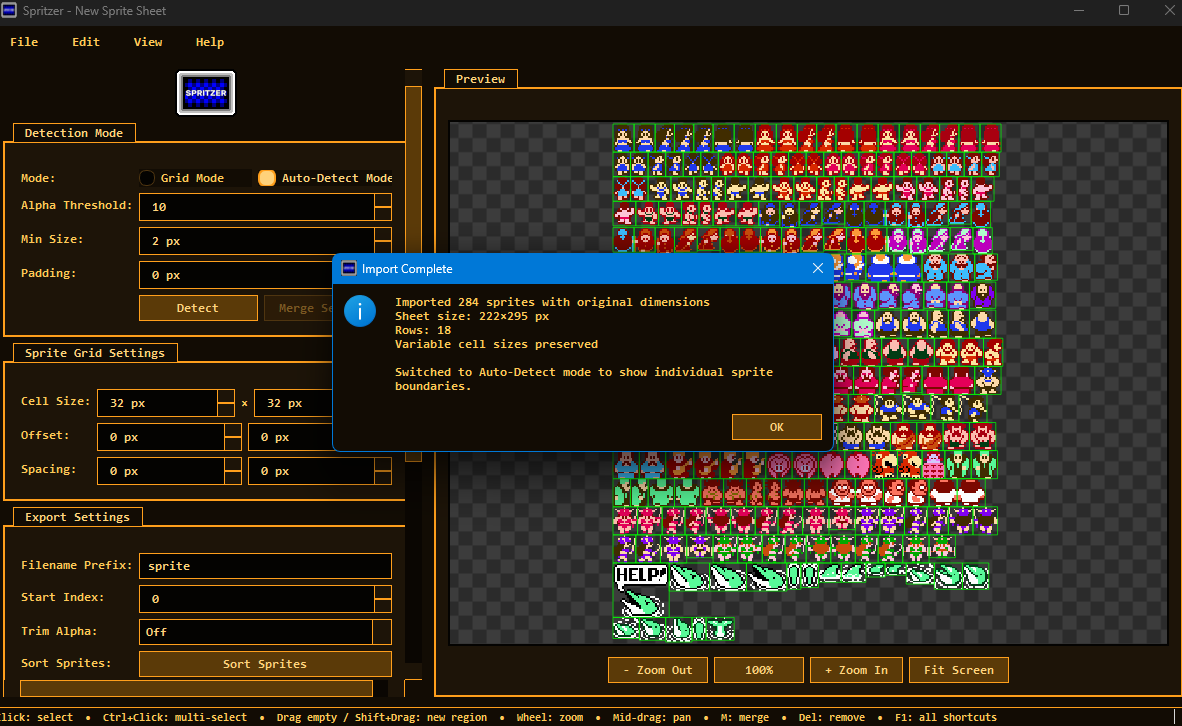Select the Preview tab
This screenshot has height=726, width=1182.
pyautogui.click(x=480, y=79)
